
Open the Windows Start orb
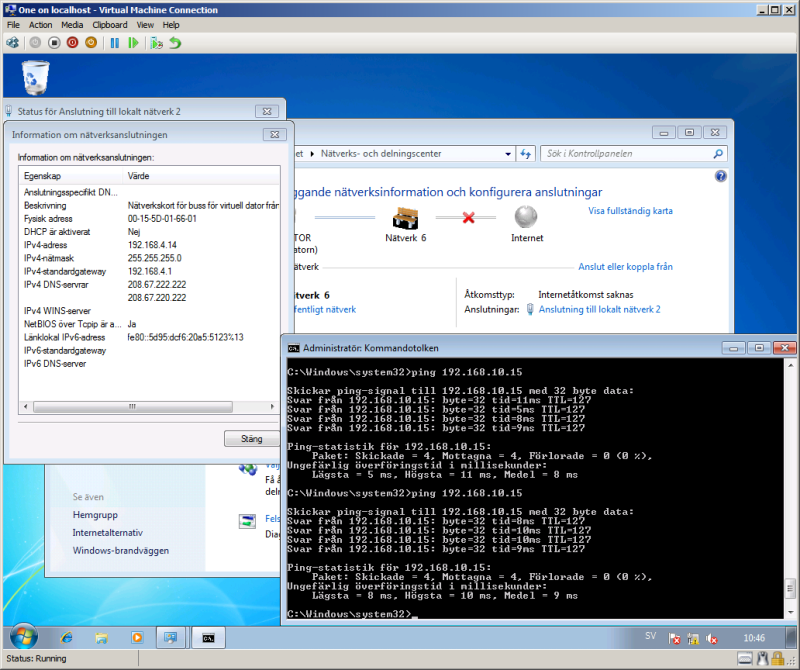(x=23, y=637)
